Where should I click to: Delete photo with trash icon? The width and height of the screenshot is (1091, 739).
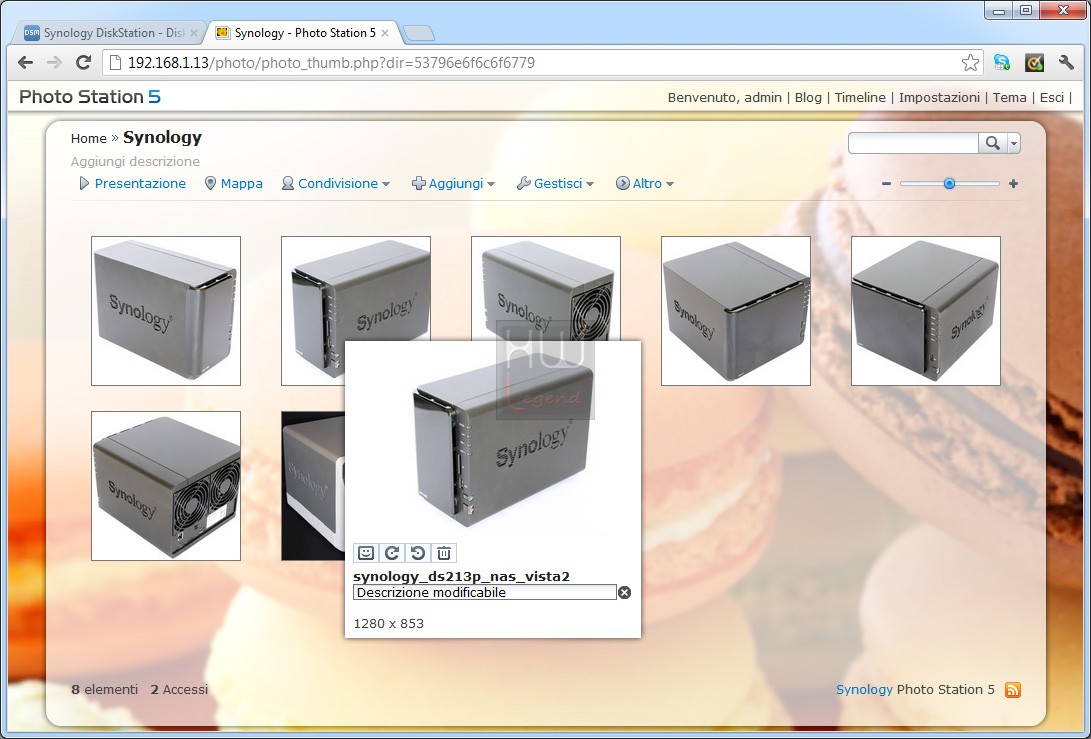[444, 553]
